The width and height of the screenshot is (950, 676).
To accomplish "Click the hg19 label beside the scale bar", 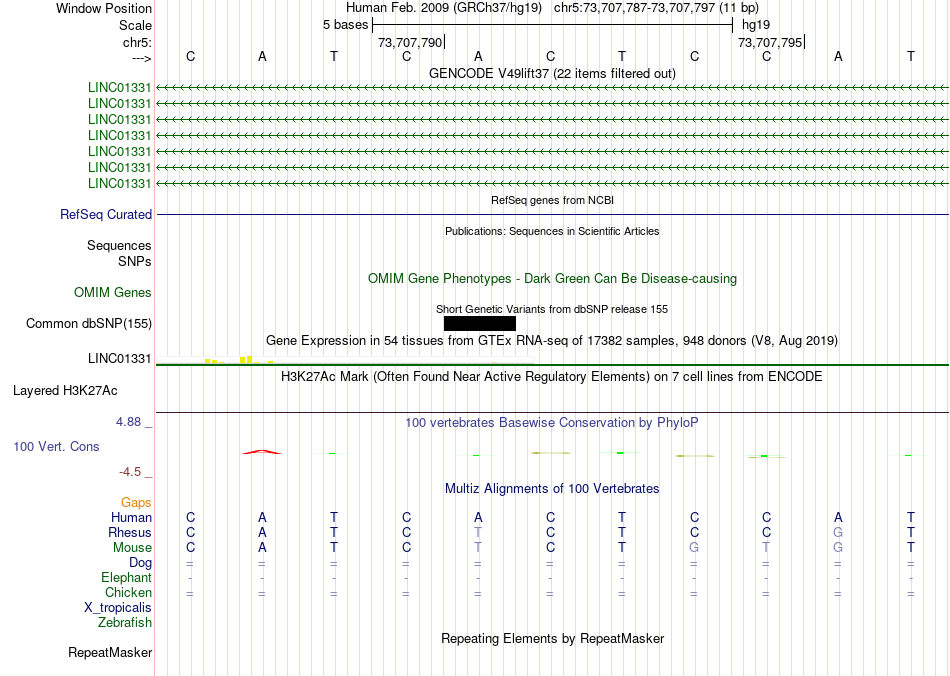I will [756, 25].
